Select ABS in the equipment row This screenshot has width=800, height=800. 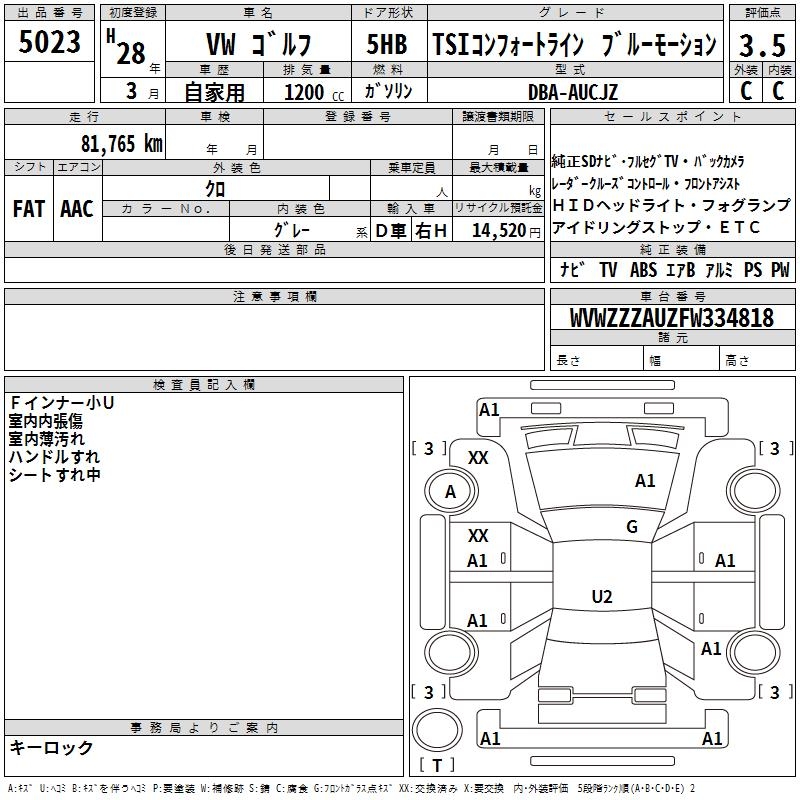tap(643, 270)
